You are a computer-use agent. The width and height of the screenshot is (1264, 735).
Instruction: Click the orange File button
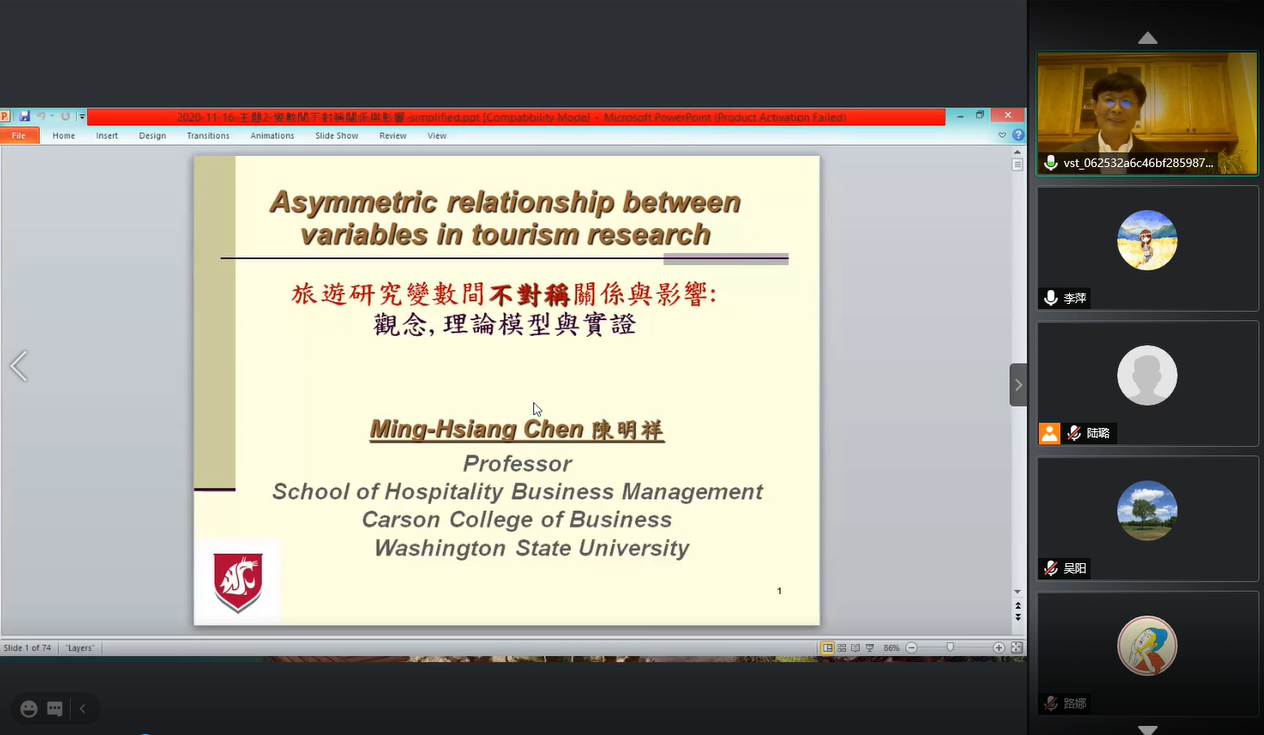(19, 136)
